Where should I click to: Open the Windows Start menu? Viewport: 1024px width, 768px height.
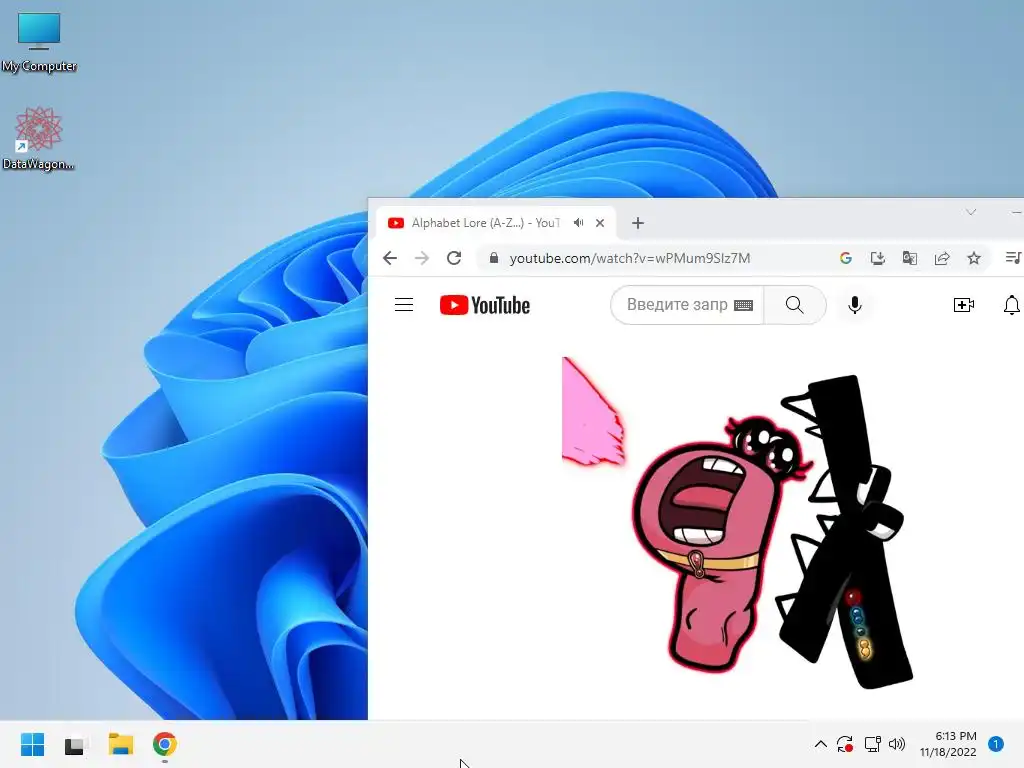33,744
